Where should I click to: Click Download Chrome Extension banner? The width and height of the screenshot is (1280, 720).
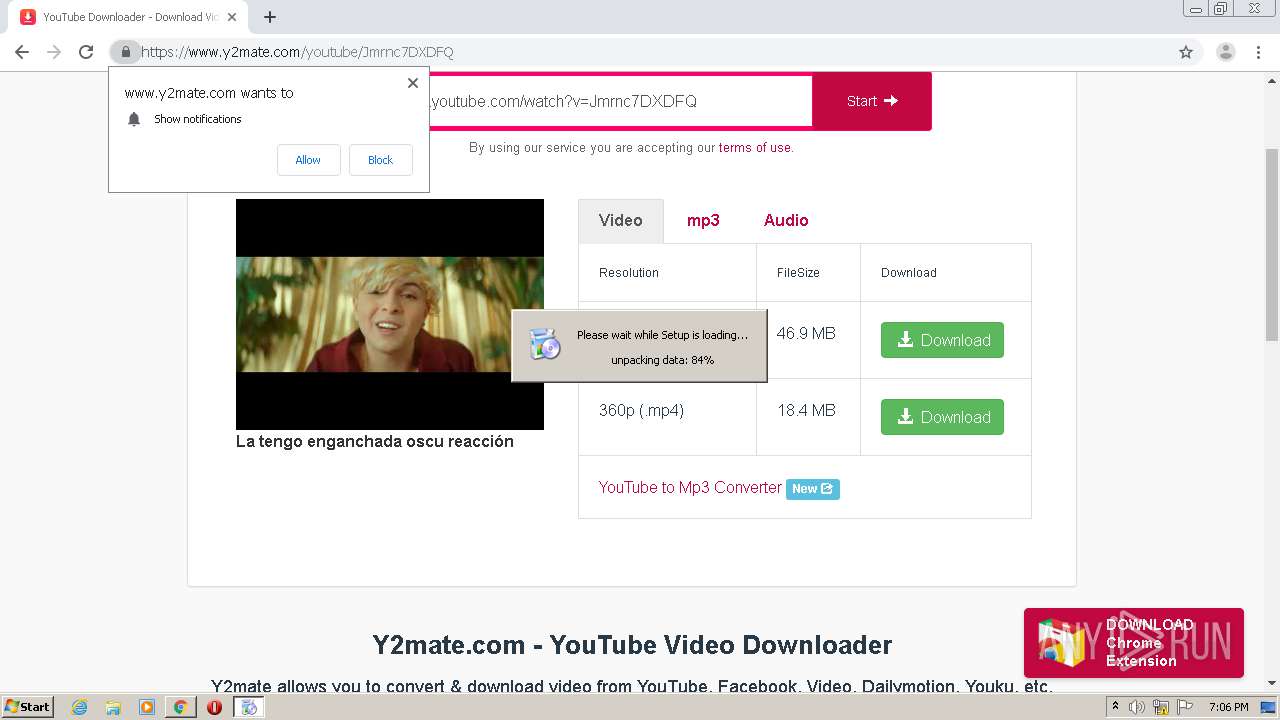point(1134,643)
